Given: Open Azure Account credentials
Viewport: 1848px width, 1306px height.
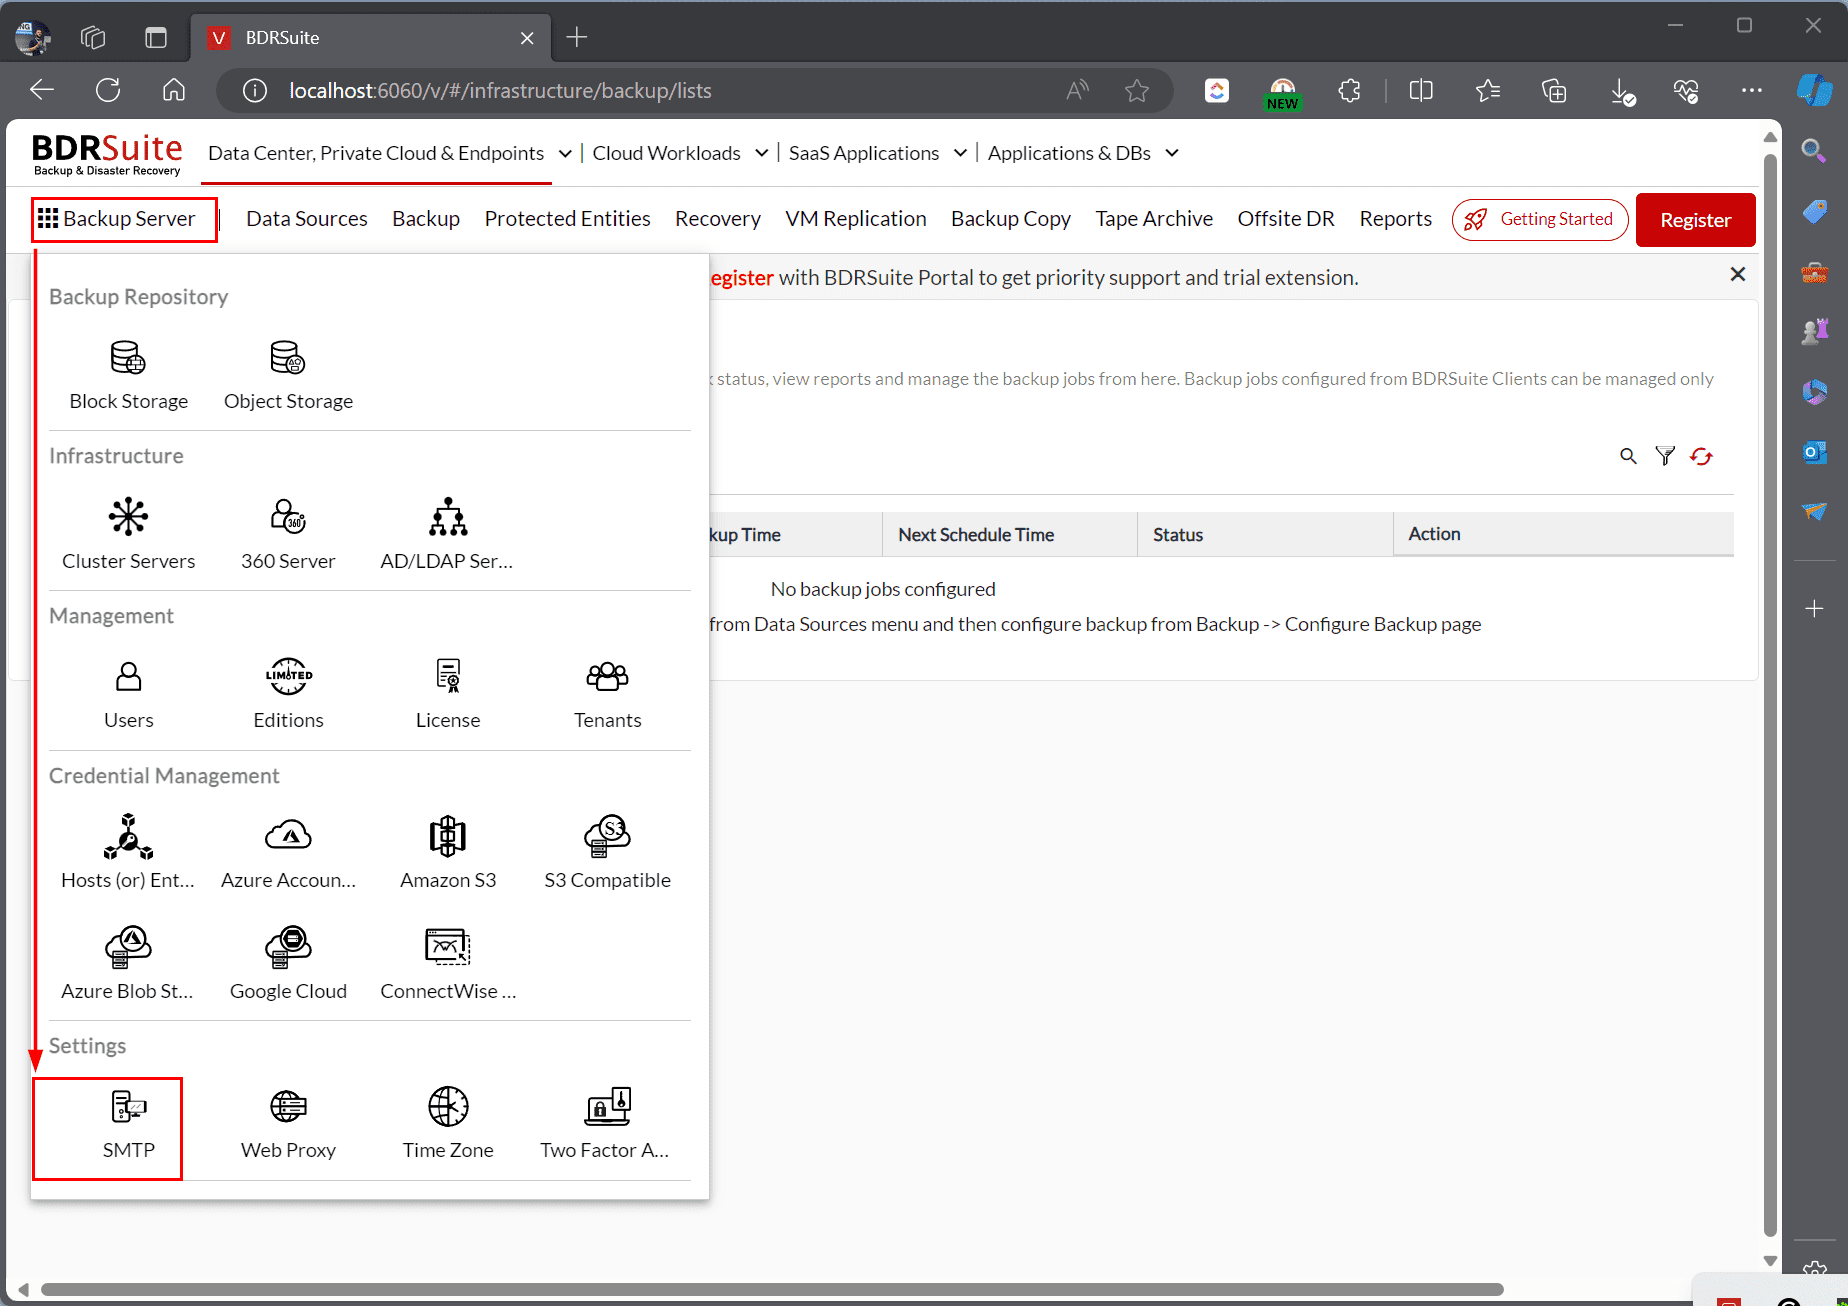Looking at the screenshot, I should point(288,853).
